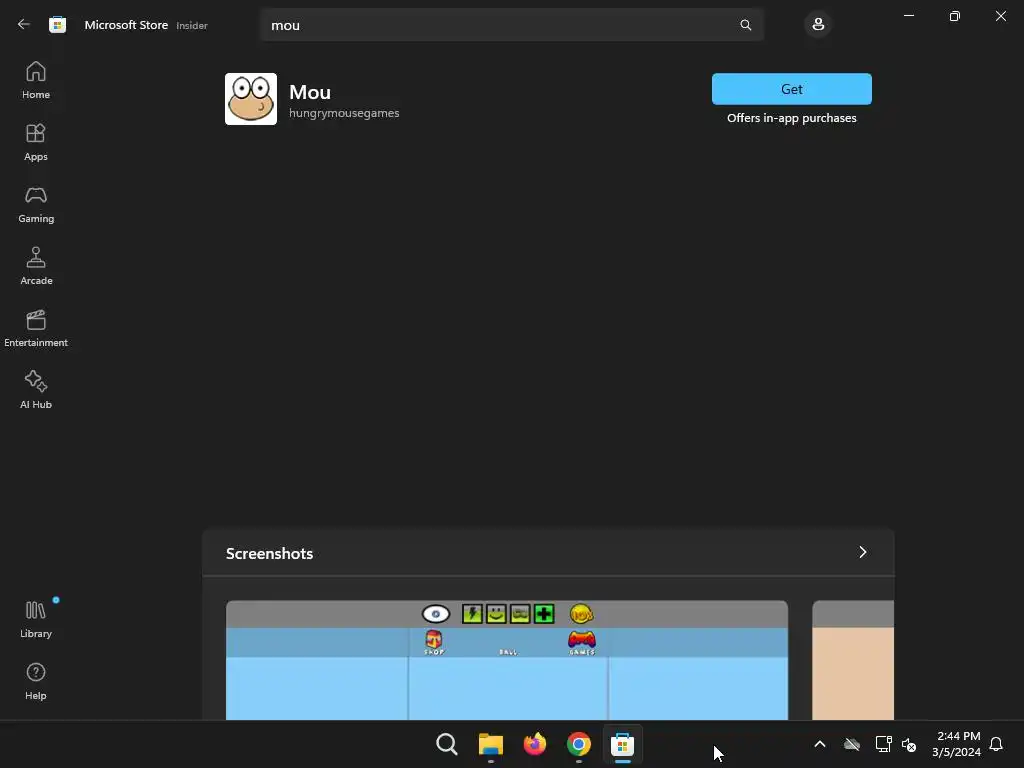Open the Entertainment section in sidebar
The image size is (1024, 768).
pos(36,328)
